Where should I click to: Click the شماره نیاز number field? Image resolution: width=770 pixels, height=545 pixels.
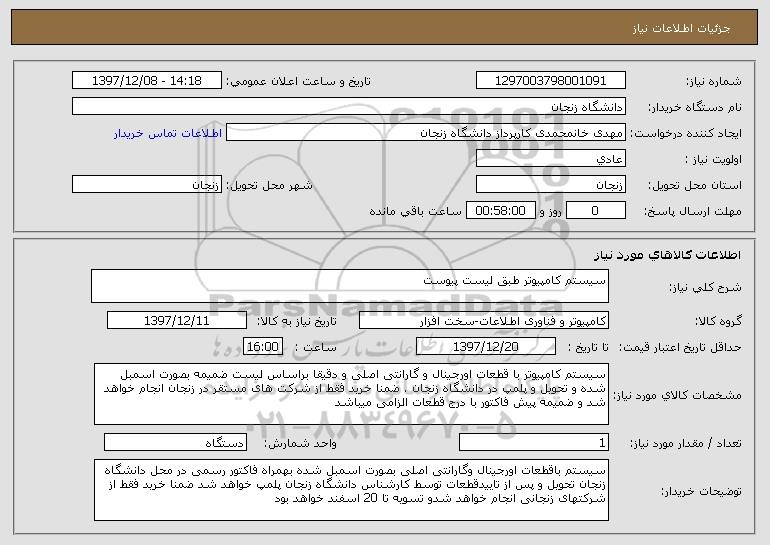coord(550,80)
